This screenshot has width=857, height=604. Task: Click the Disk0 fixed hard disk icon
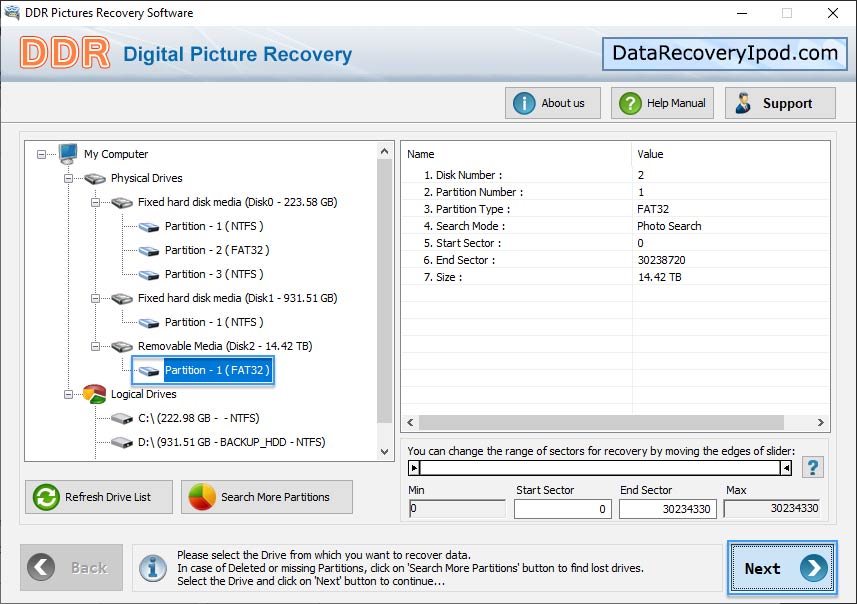coord(122,202)
